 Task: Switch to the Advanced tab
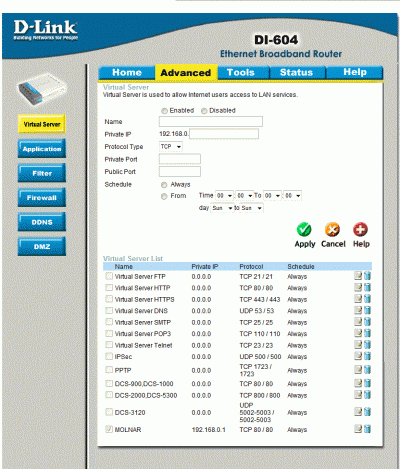click(x=186, y=72)
